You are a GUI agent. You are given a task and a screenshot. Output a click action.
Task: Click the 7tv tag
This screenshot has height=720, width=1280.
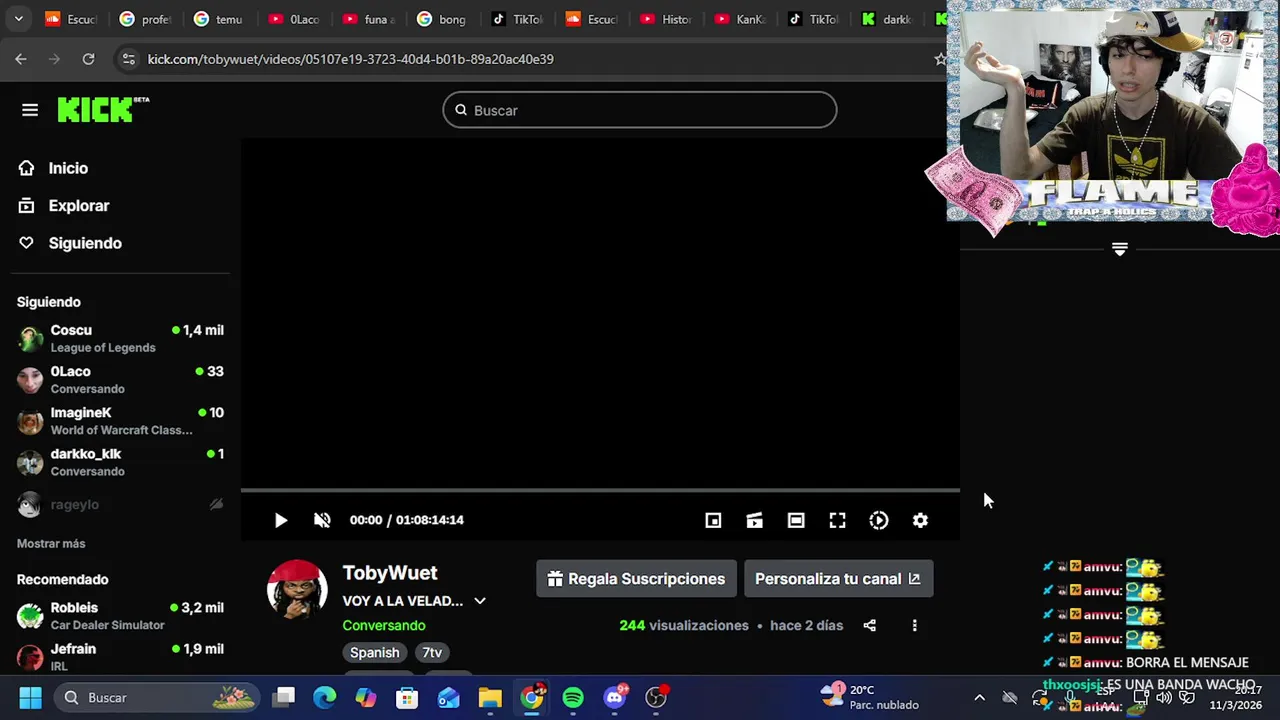432,652
